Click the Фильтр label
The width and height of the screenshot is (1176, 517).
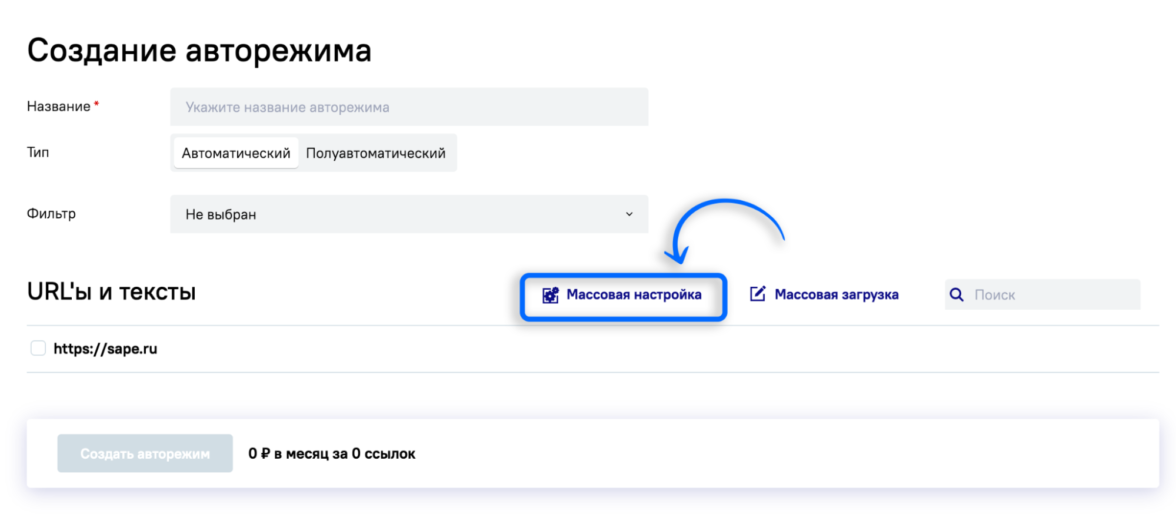[x=51, y=213]
